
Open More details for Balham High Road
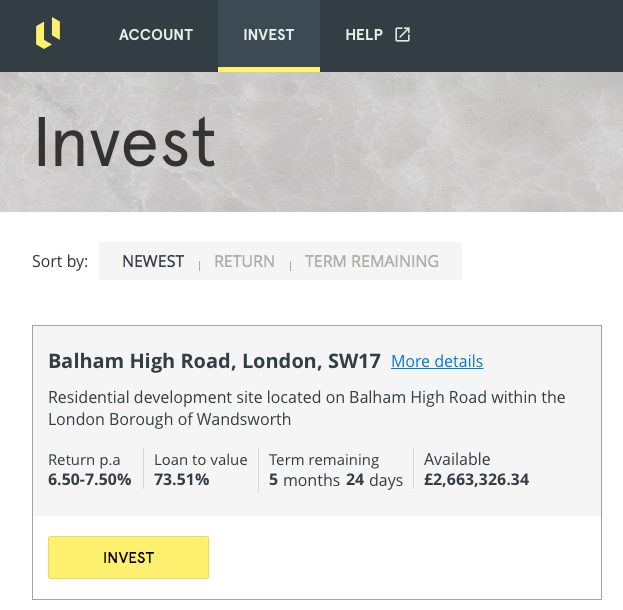(437, 361)
